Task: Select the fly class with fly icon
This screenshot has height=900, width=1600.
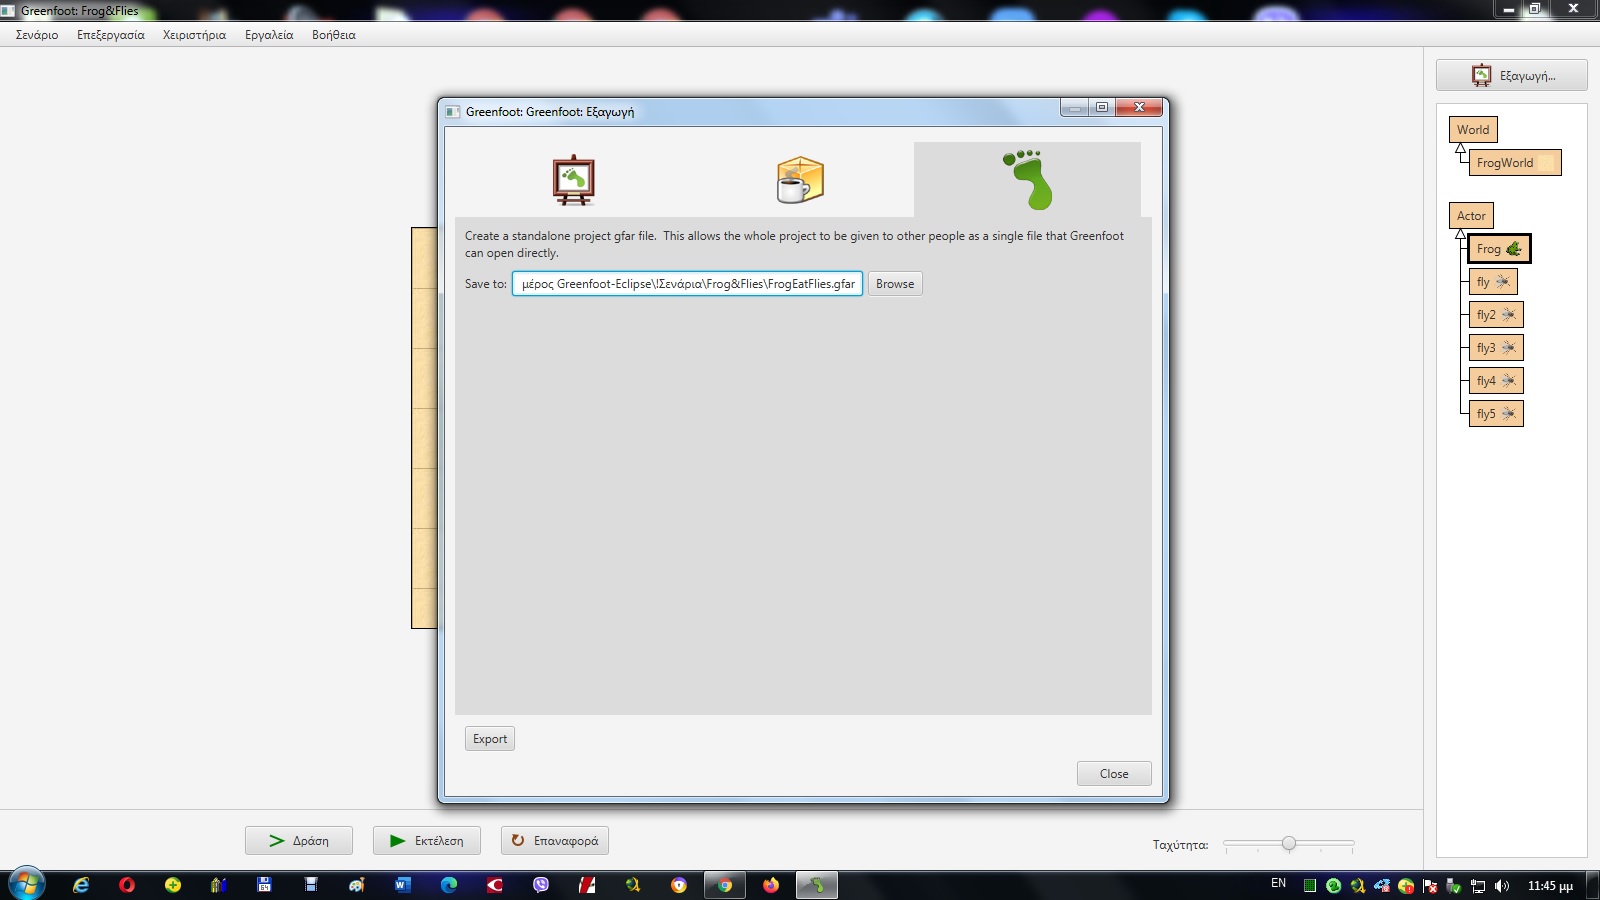Action: coord(1493,282)
